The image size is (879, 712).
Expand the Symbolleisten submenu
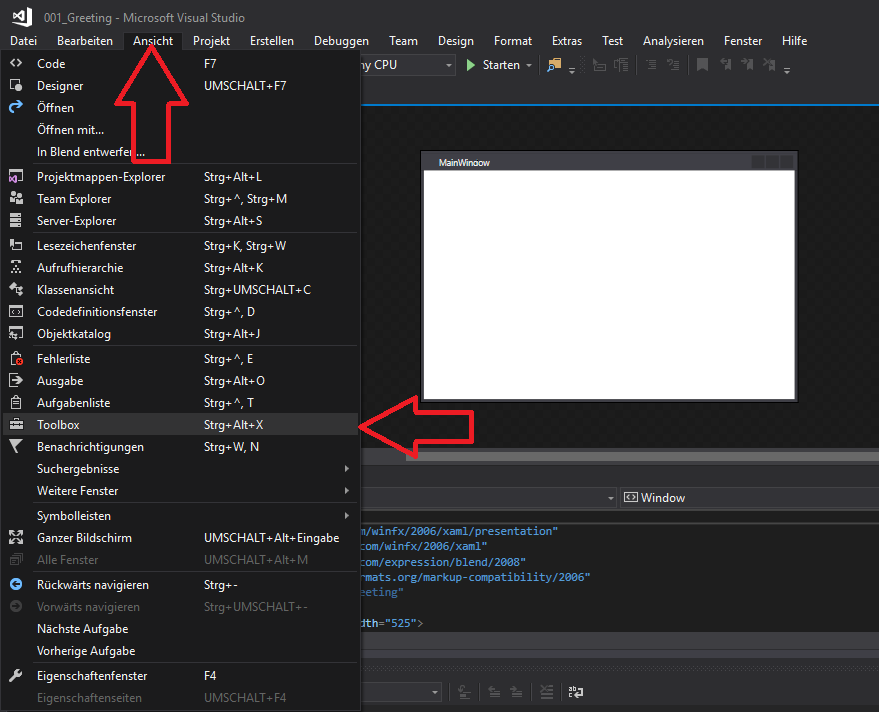(180, 515)
